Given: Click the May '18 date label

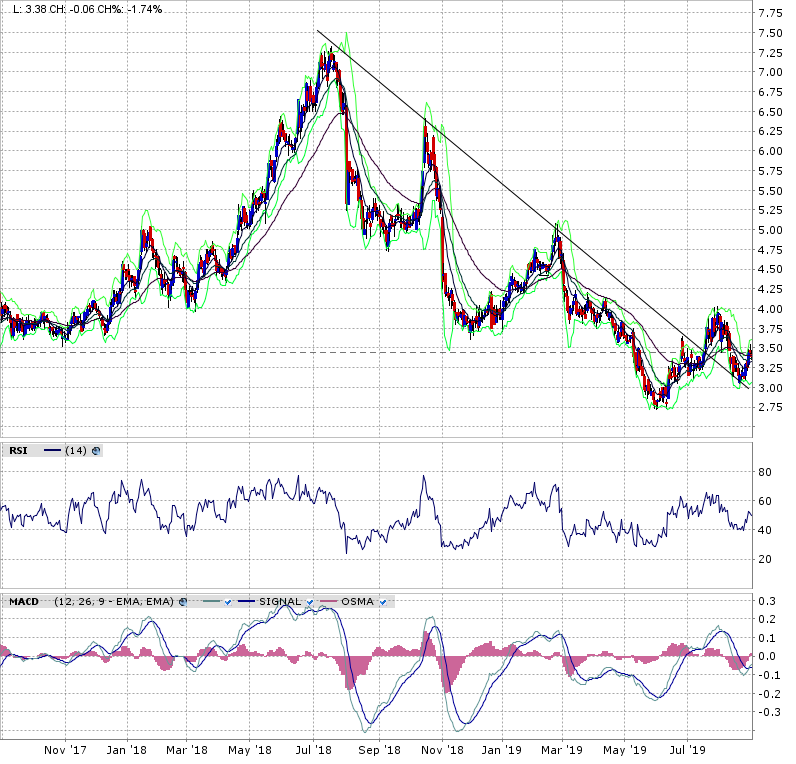Looking at the screenshot, I should (x=249, y=750).
